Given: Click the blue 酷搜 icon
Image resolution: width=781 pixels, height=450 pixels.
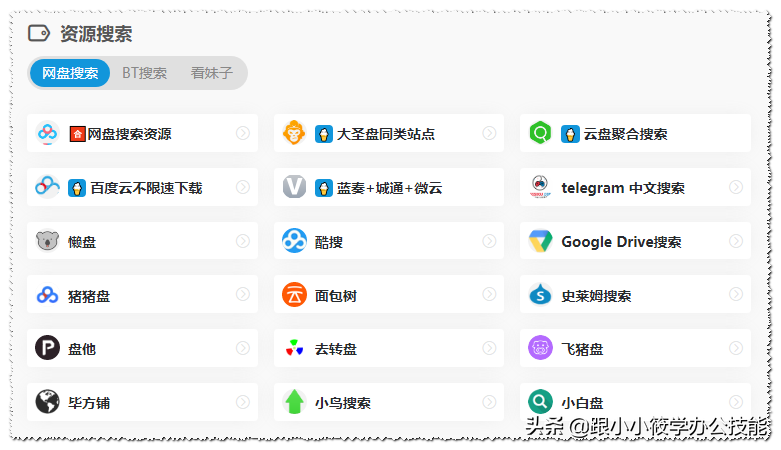Looking at the screenshot, I should (294, 241).
